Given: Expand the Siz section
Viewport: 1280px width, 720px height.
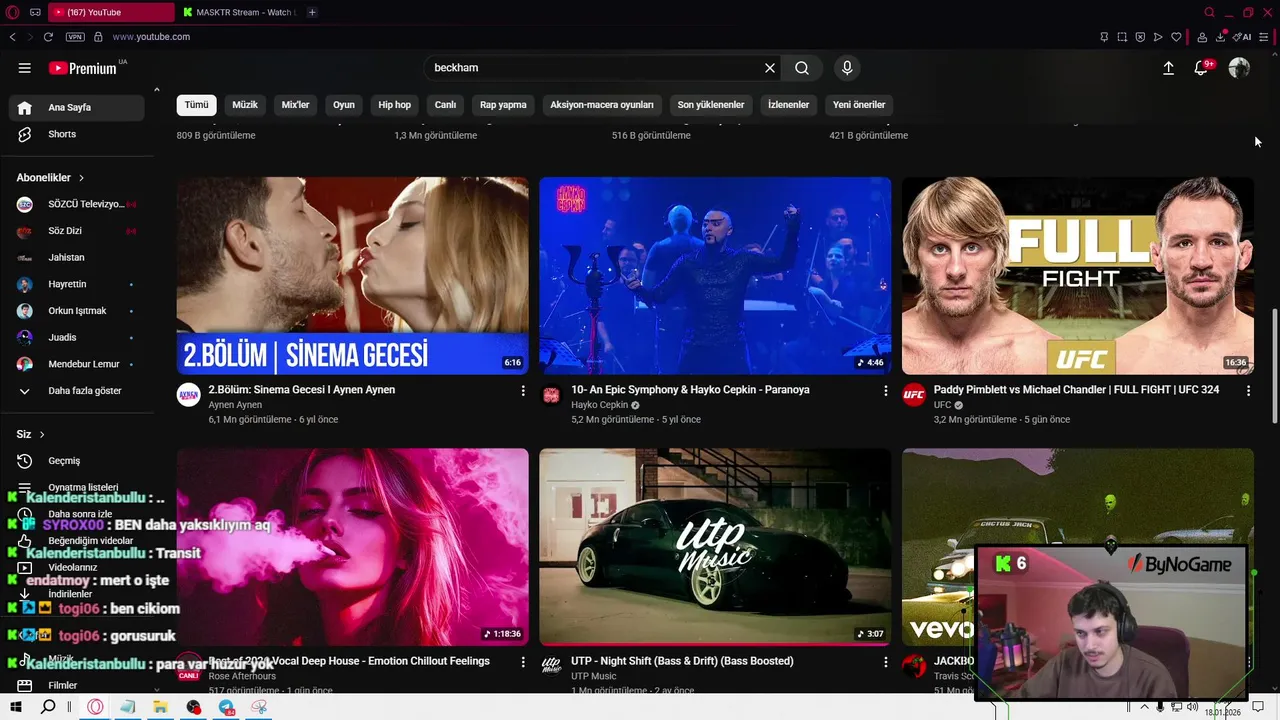Looking at the screenshot, I should 30,434.
